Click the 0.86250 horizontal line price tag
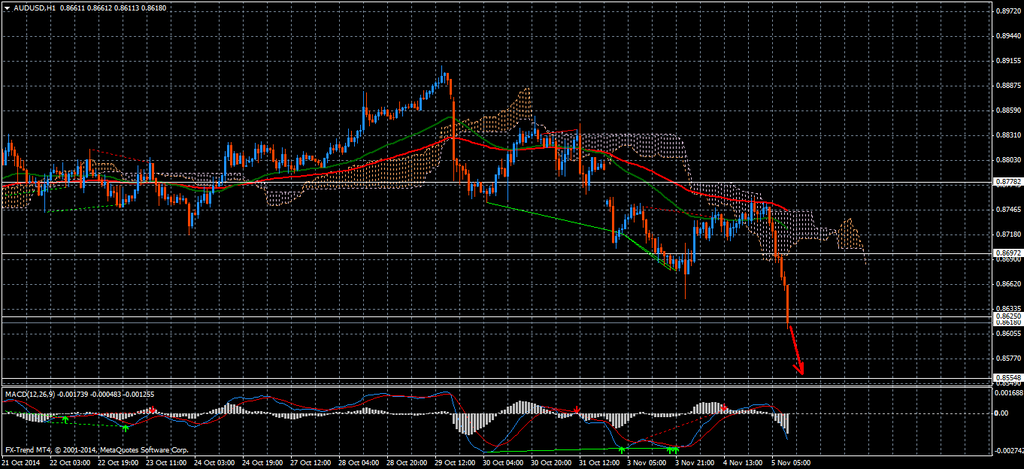The image size is (1024, 469). [x=1006, y=315]
